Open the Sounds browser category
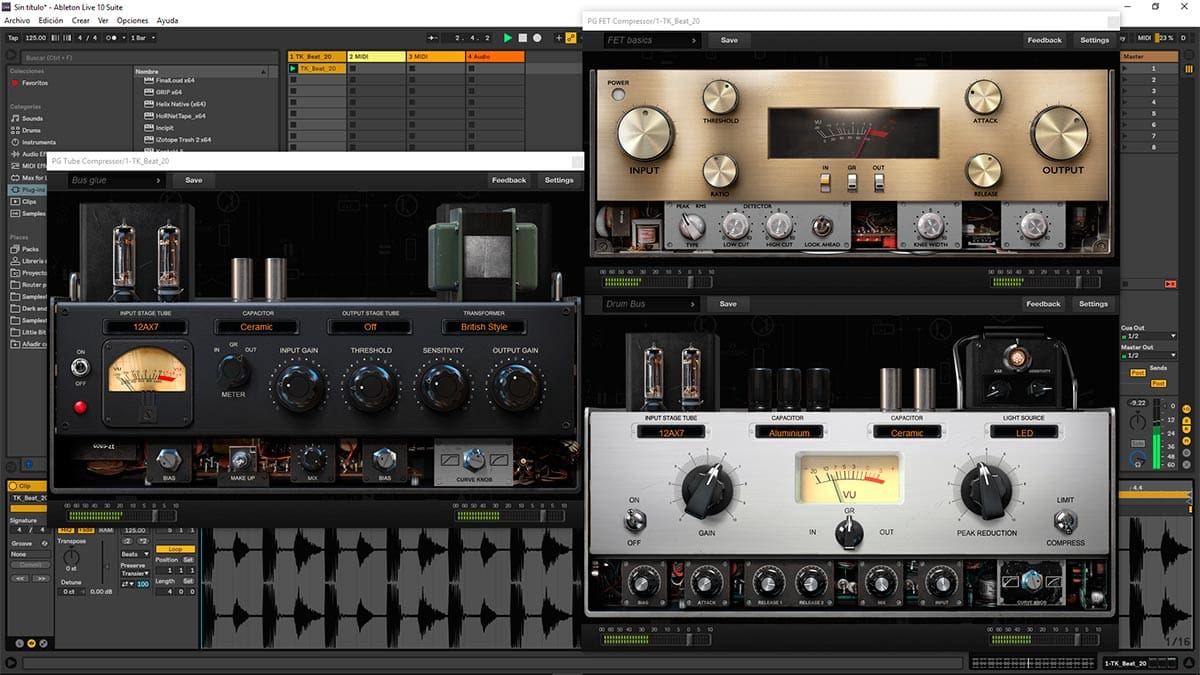Viewport: 1200px width, 675px height. pyautogui.click(x=32, y=118)
